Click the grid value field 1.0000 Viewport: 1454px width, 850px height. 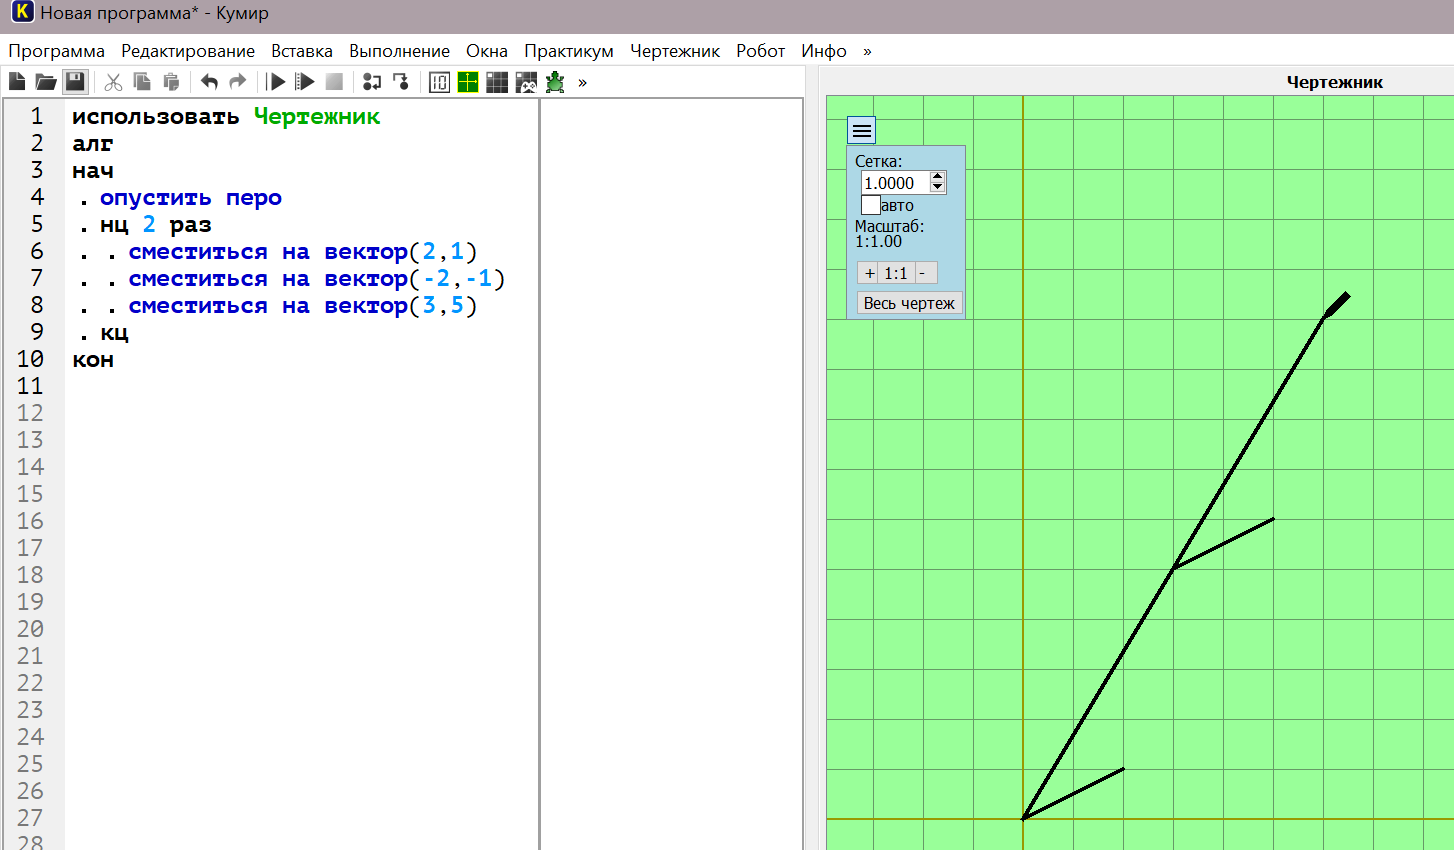[895, 183]
